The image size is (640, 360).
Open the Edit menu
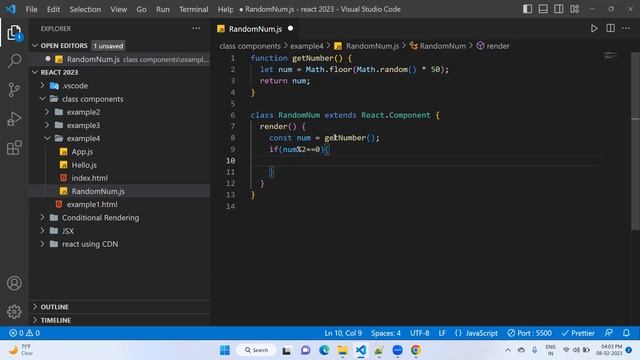point(53,9)
